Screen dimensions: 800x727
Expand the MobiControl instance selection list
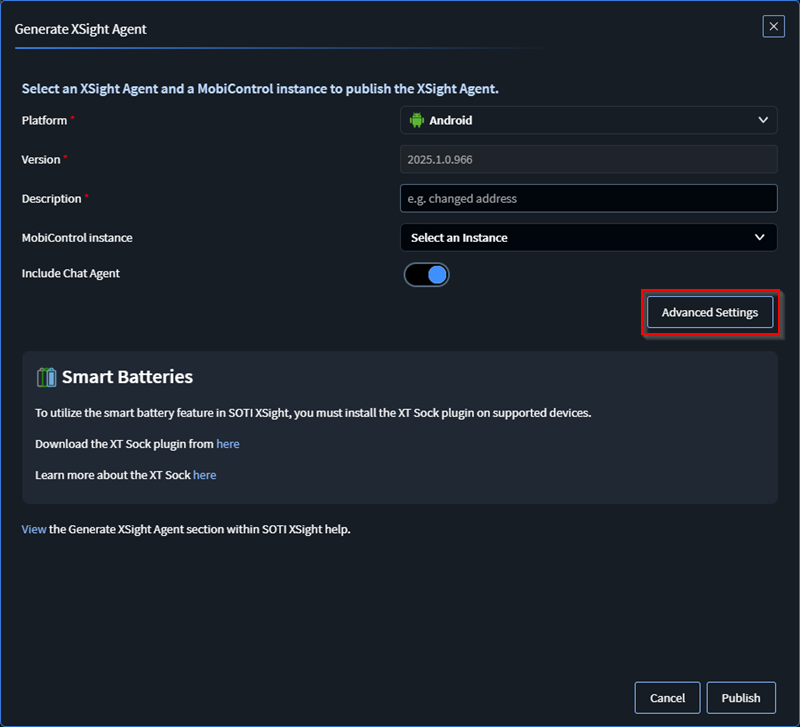tap(589, 237)
